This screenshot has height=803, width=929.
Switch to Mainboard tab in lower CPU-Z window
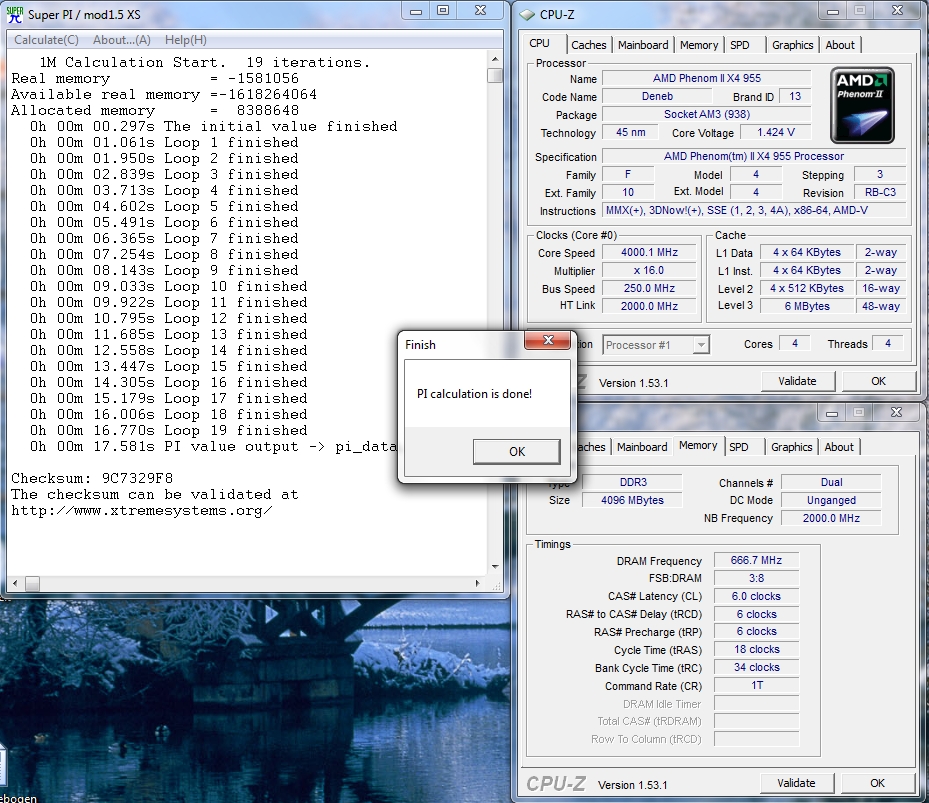(x=642, y=447)
